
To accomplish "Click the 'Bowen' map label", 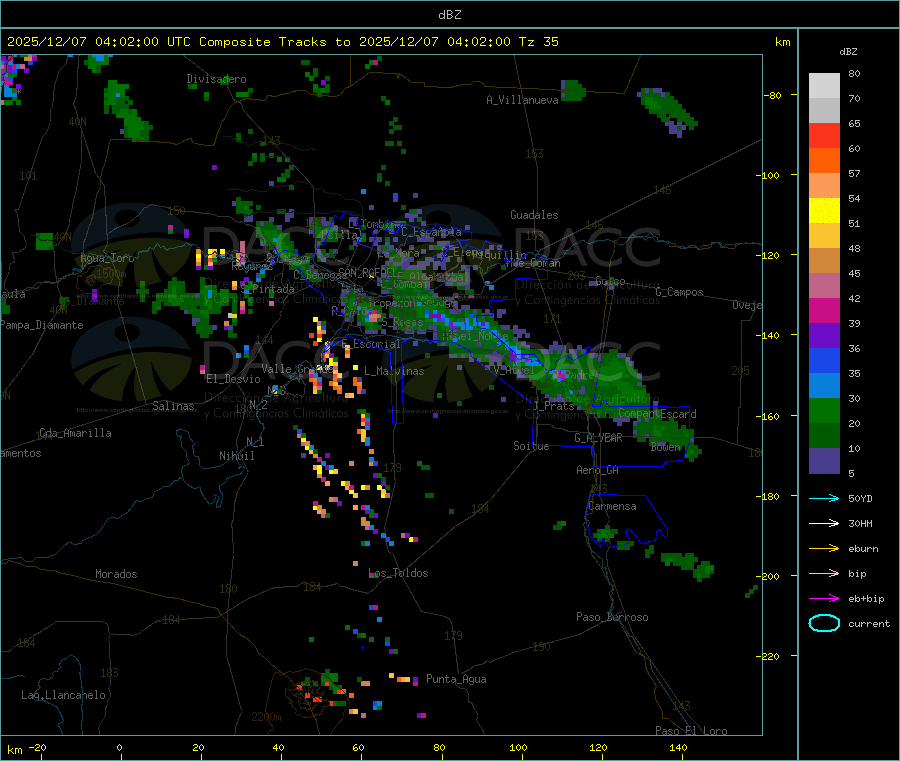I will [666, 446].
